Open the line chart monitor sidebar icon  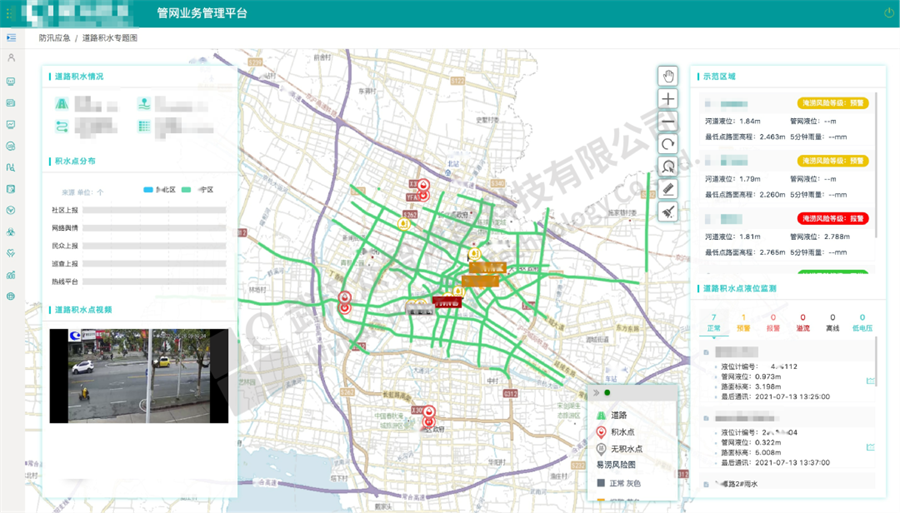pos(11,125)
